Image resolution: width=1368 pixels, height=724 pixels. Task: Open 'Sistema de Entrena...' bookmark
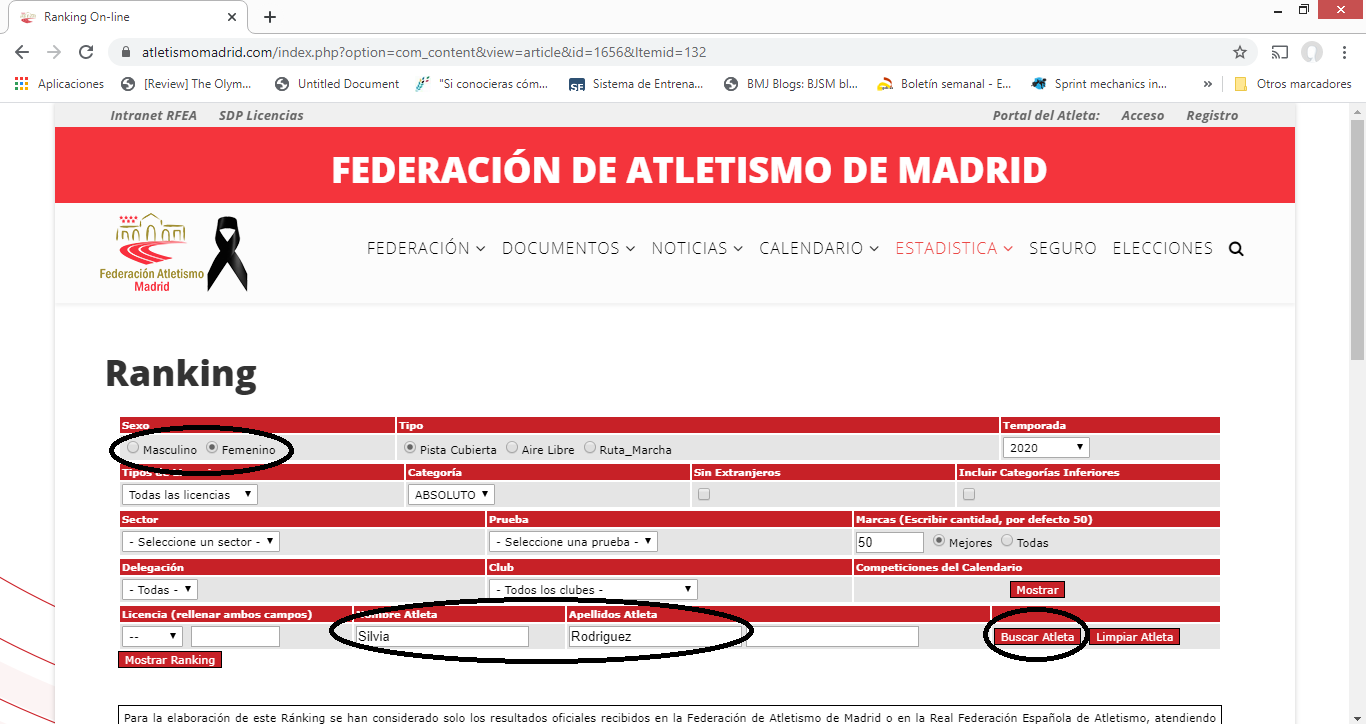tap(636, 84)
